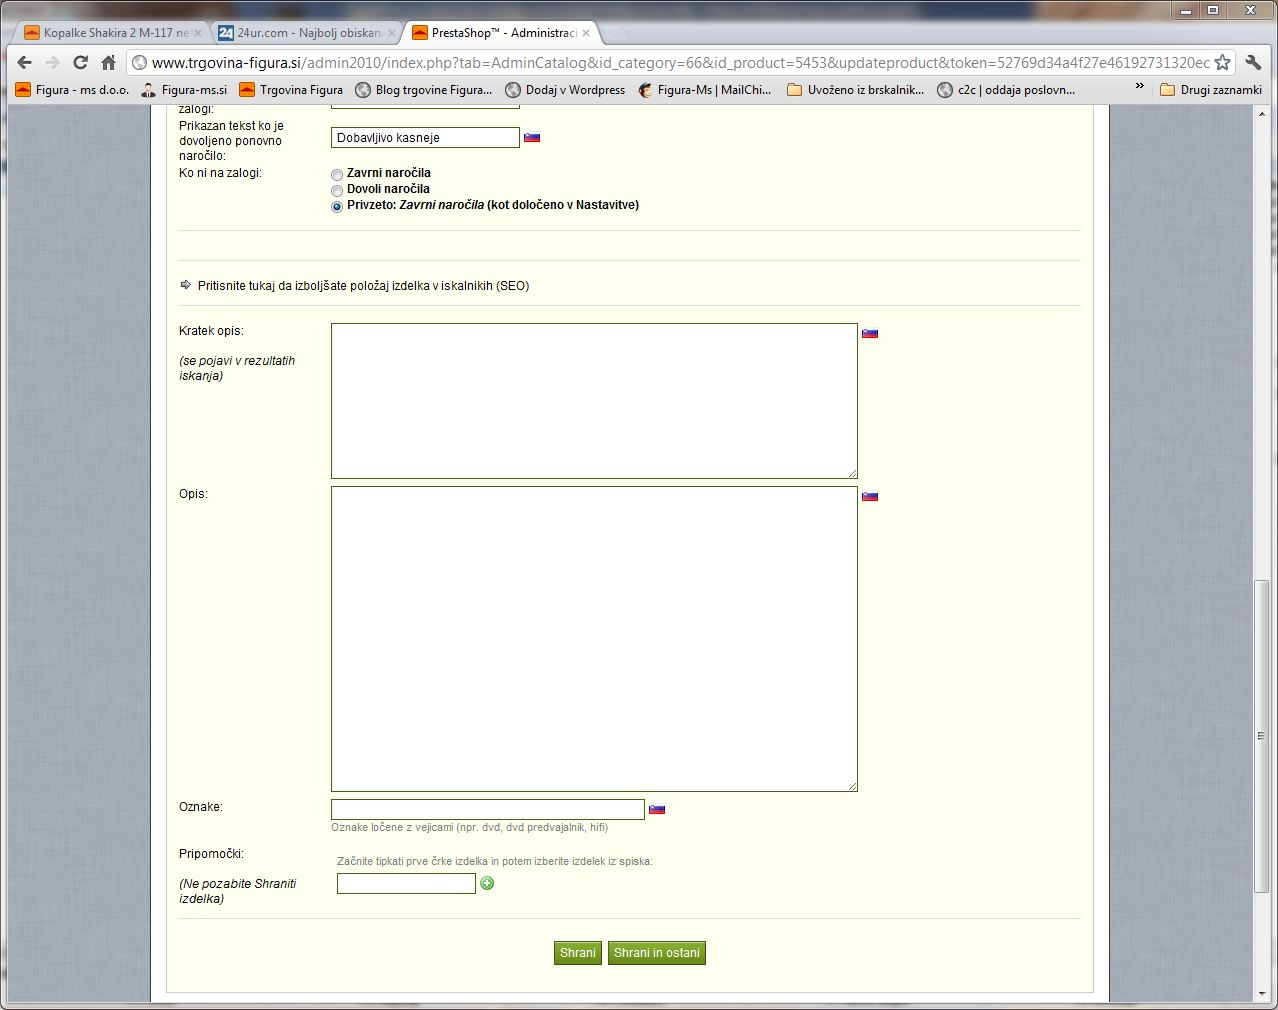The height and width of the screenshot is (1010, 1278).
Task: Click into the Kratek opis textarea
Action: click(x=594, y=401)
